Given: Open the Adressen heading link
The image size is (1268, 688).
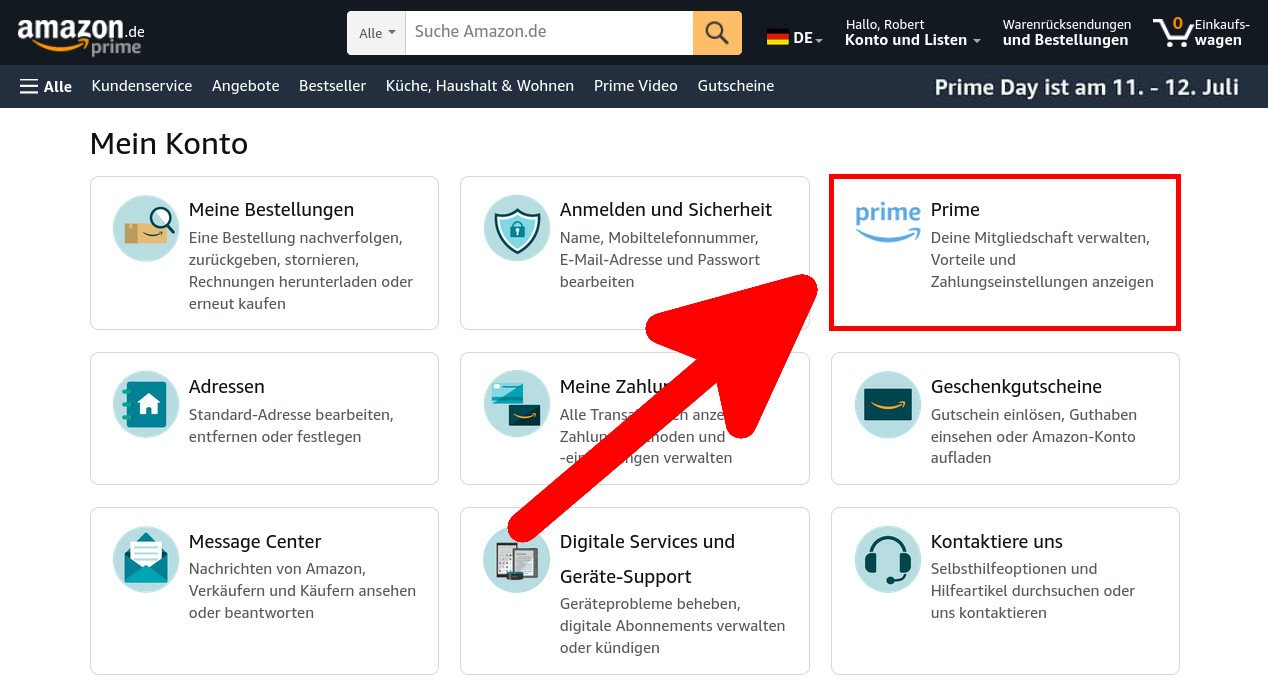Looking at the screenshot, I should pyautogui.click(x=227, y=387).
